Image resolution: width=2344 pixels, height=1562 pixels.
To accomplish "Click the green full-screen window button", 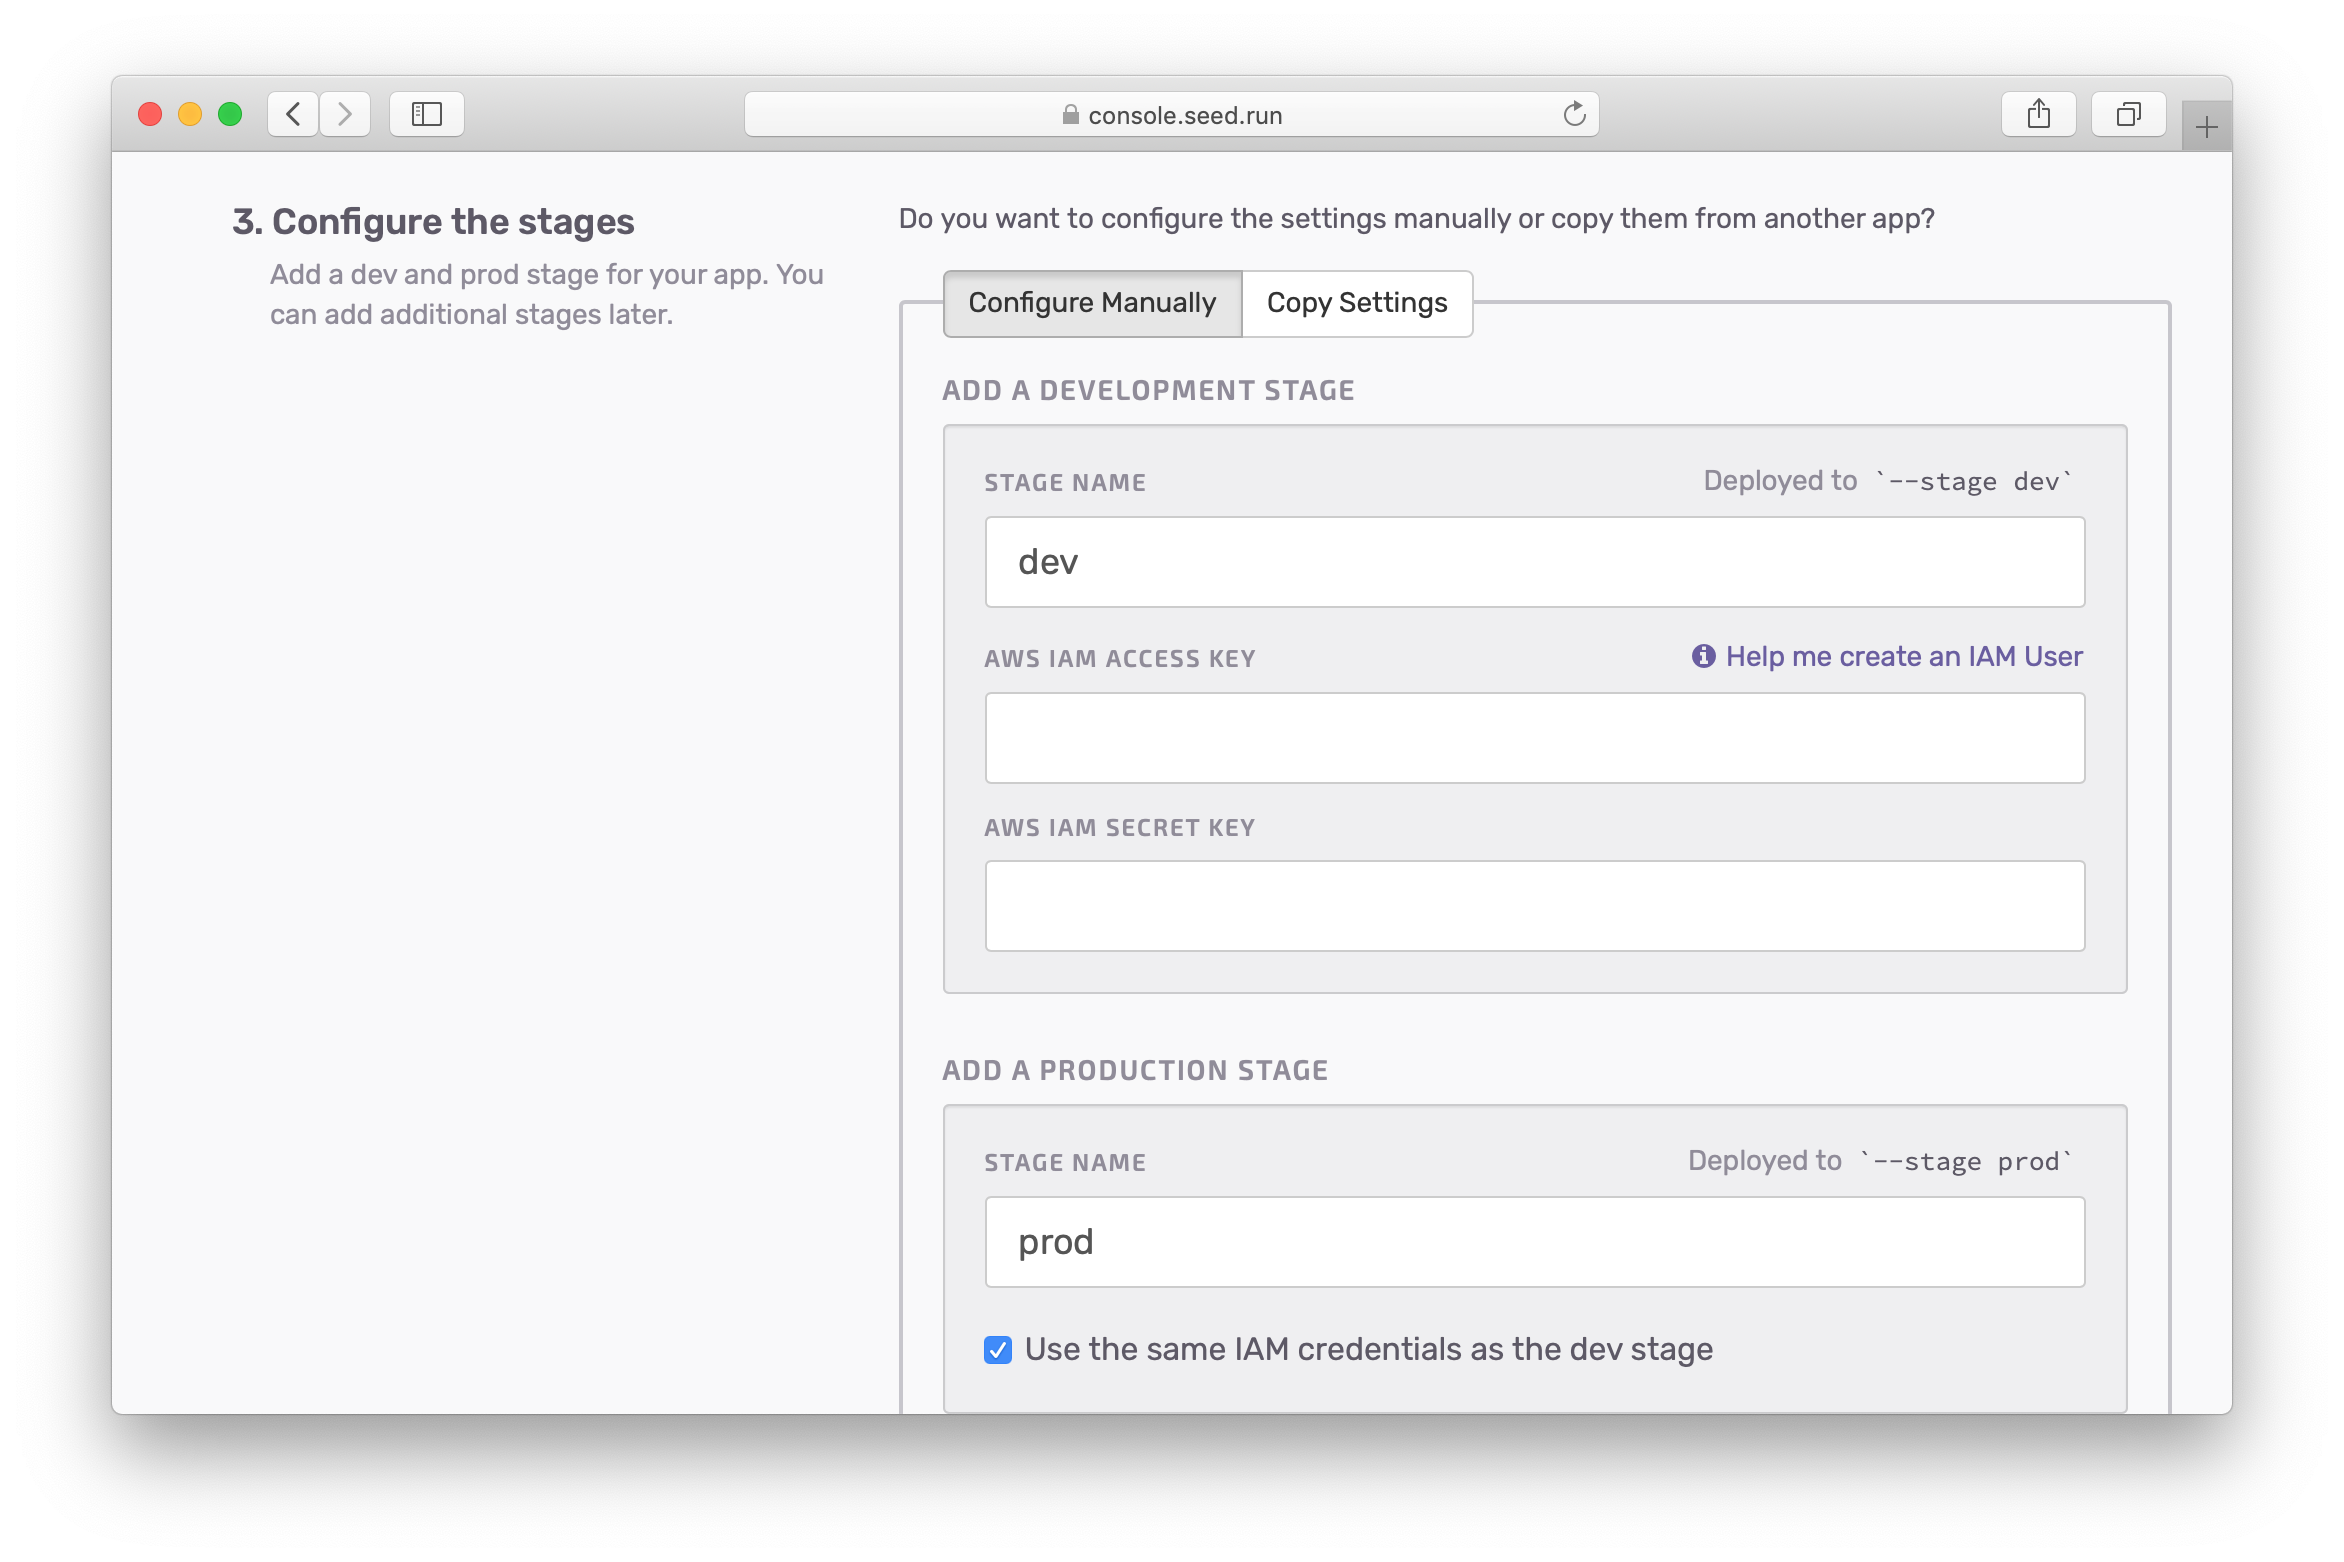I will [230, 114].
